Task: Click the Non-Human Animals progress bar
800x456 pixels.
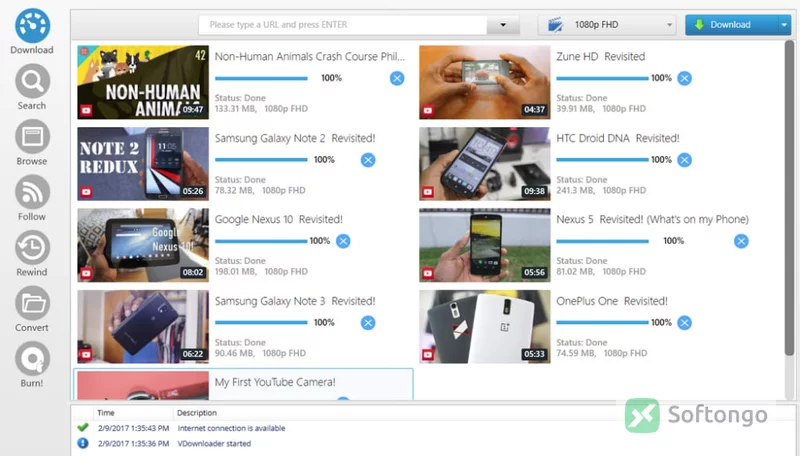Action: 261,78
